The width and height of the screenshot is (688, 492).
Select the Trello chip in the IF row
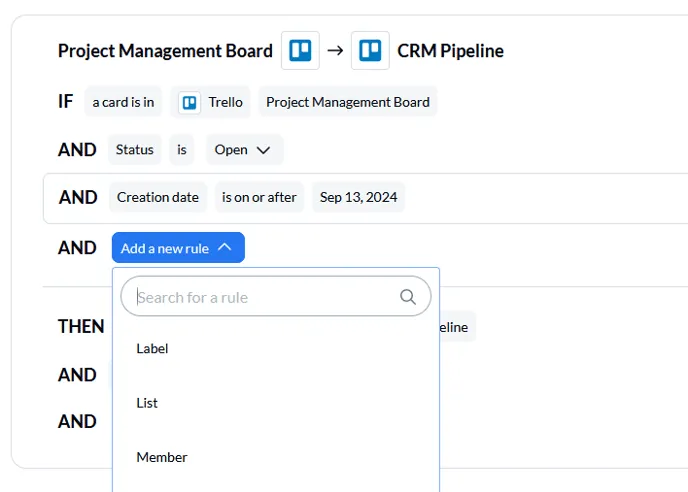click(210, 102)
